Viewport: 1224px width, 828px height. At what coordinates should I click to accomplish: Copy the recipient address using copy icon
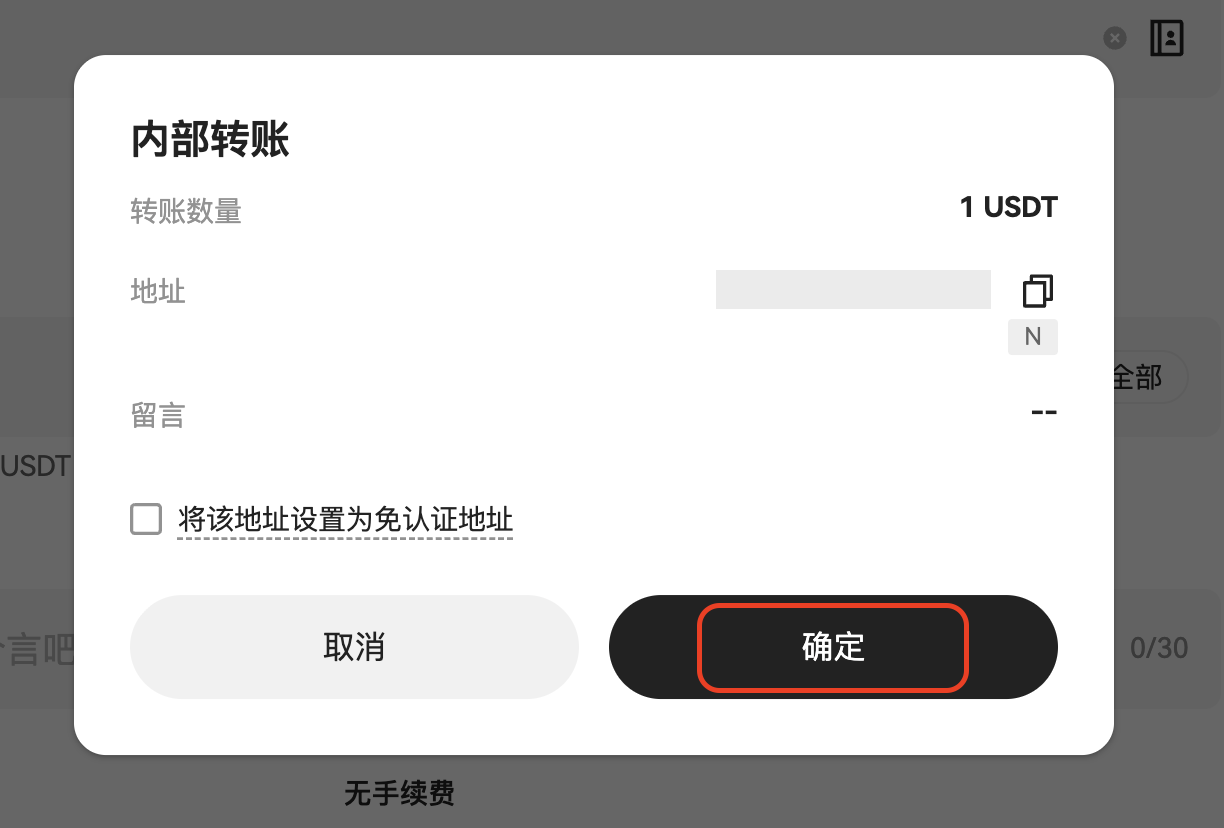point(1038,291)
